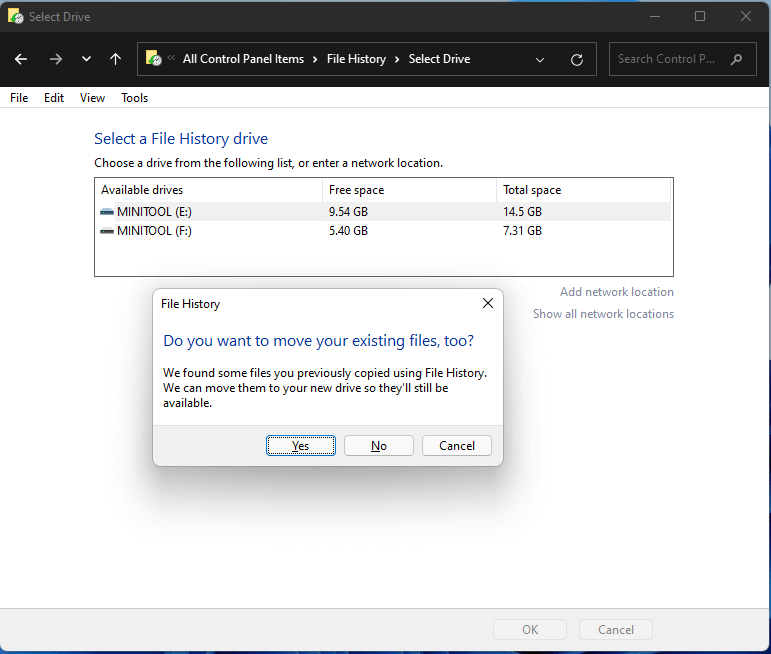The image size is (771, 654).
Task: Open the recent locations chevron dropdown
Action: tap(86, 59)
